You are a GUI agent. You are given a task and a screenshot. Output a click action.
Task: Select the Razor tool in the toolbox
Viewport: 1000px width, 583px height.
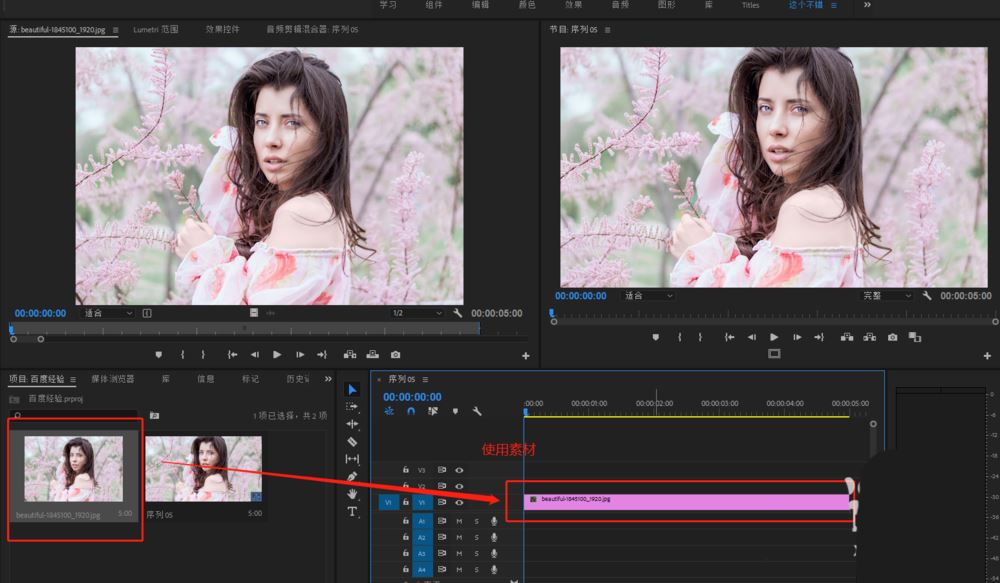352,441
